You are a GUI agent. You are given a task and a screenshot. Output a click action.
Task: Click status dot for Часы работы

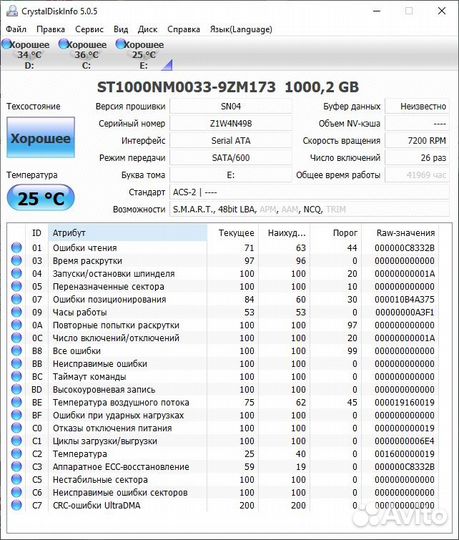click(16, 312)
